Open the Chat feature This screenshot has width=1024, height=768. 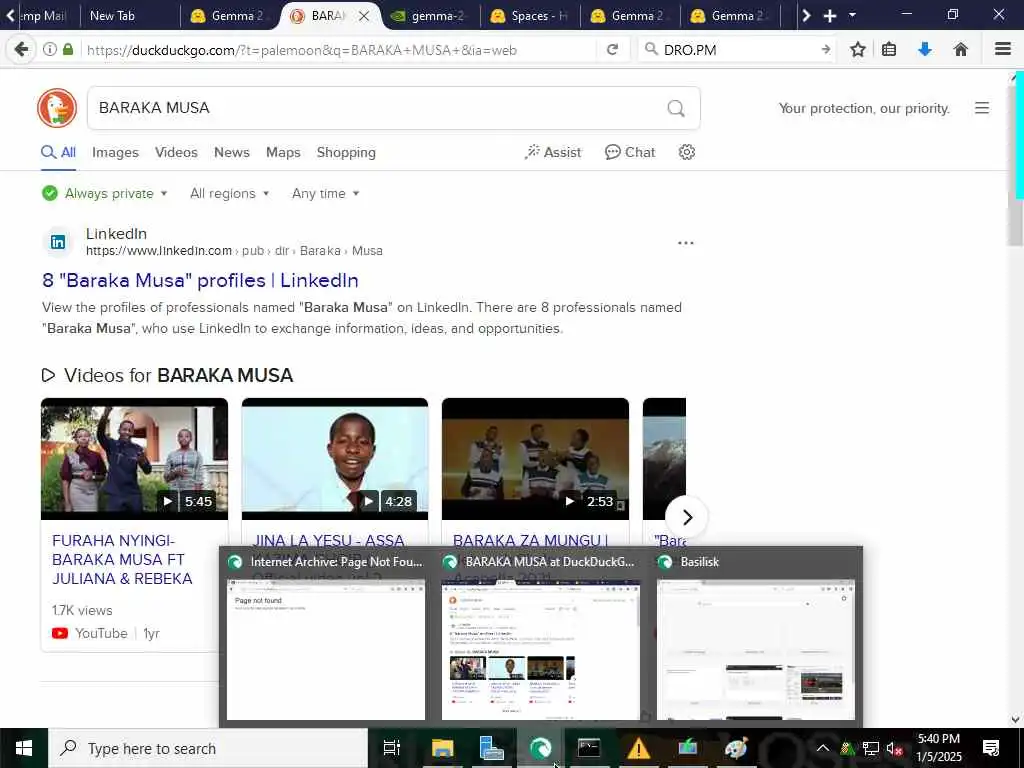click(x=630, y=152)
